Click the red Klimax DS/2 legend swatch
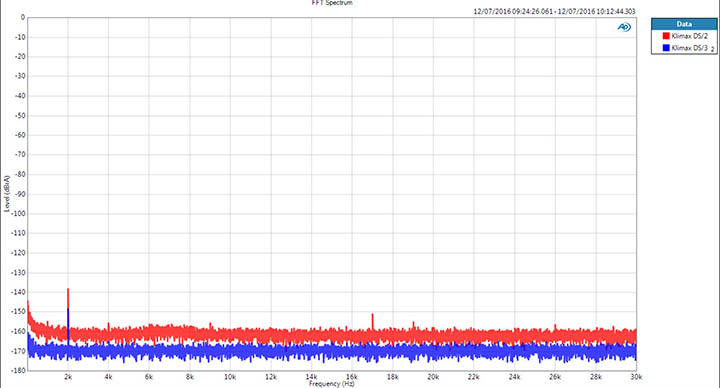The width and height of the screenshot is (720, 388). (x=666, y=36)
